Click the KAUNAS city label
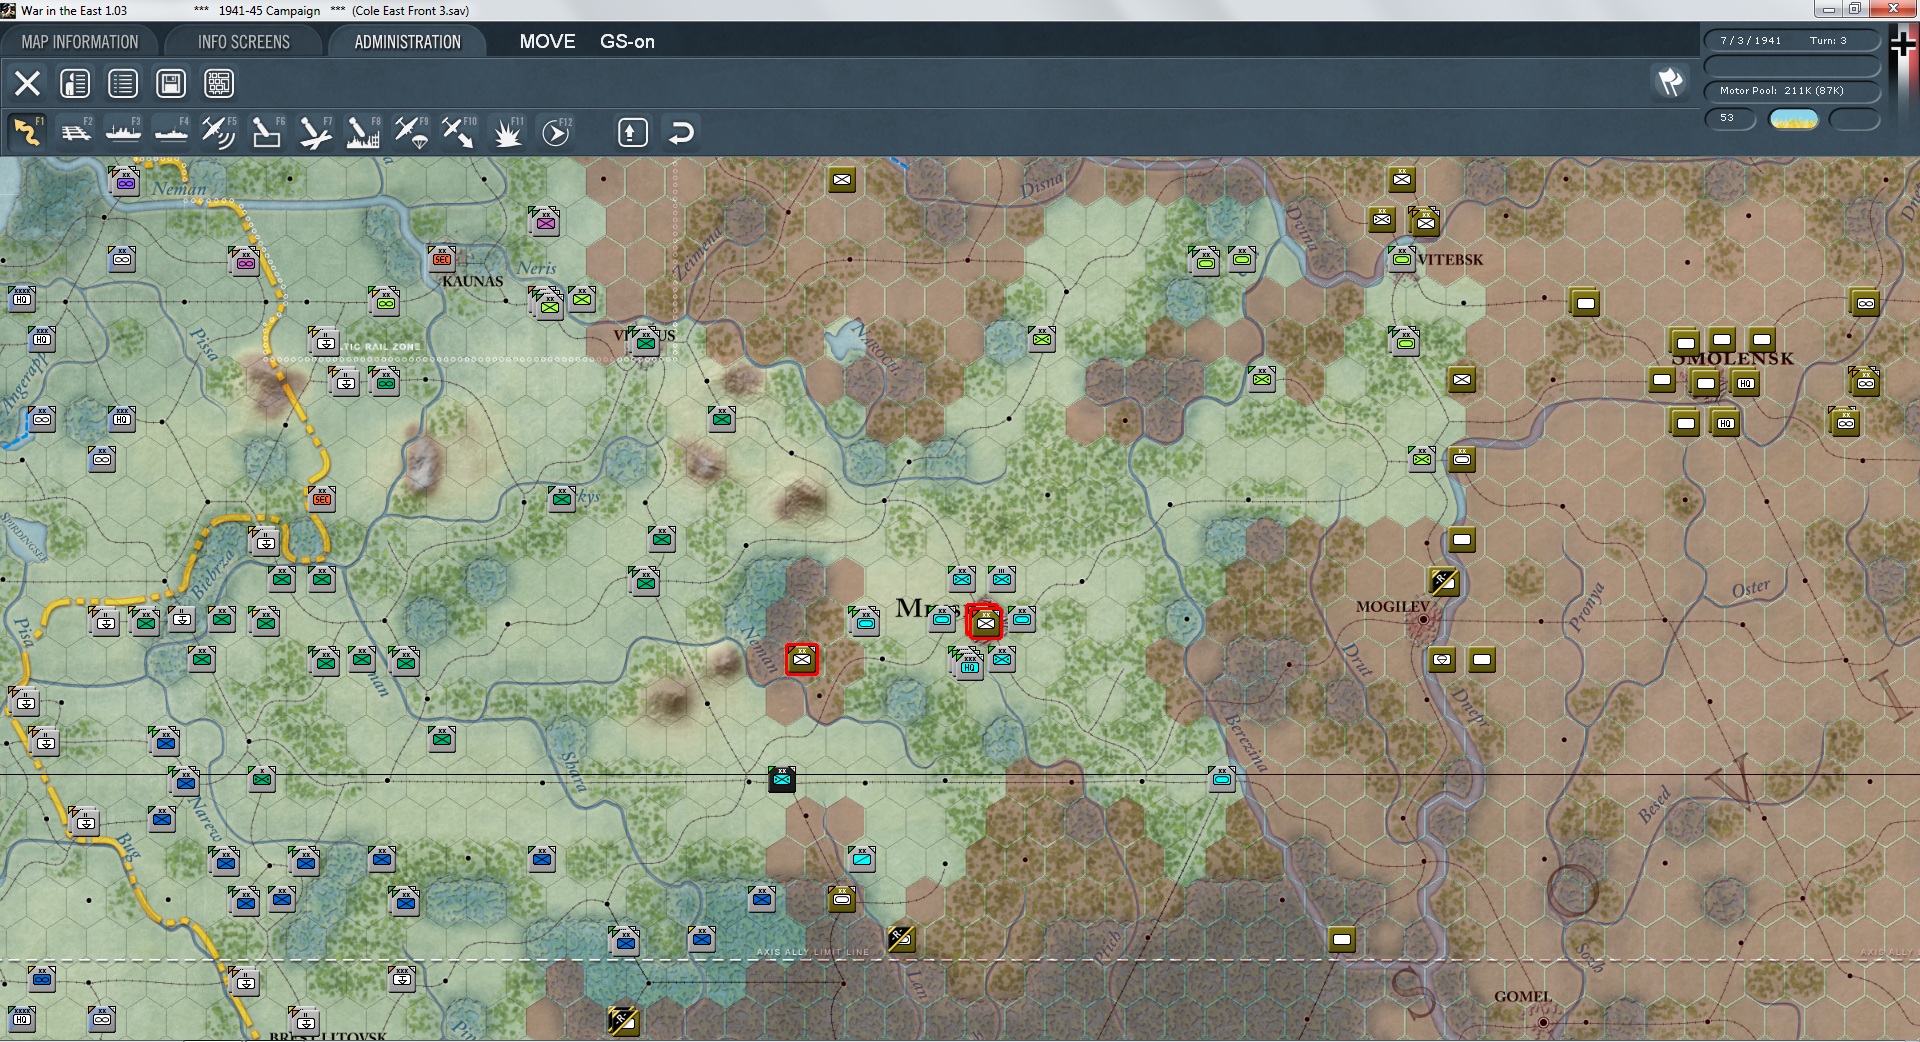The height and width of the screenshot is (1042, 1920). click(x=472, y=281)
